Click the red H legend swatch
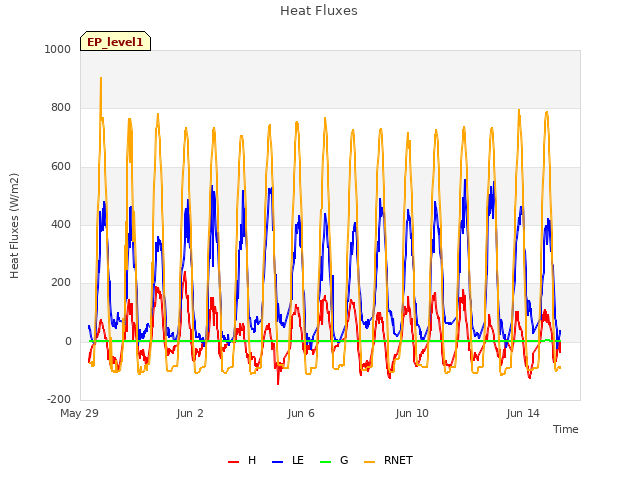The height and width of the screenshot is (480, 640). click(233, 462)
